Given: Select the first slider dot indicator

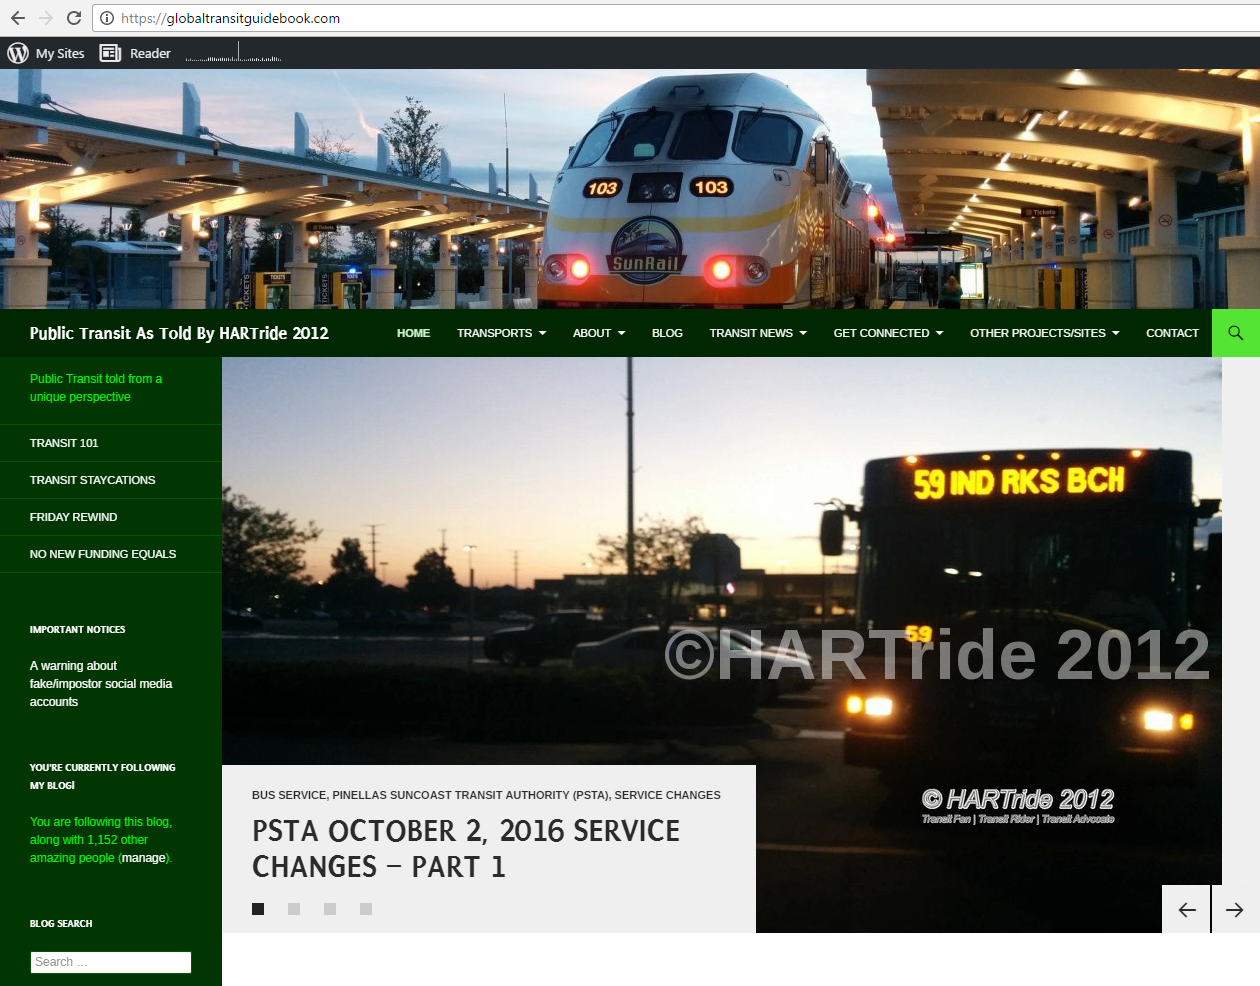Looking at the screenshot, I should coord(258,909).
